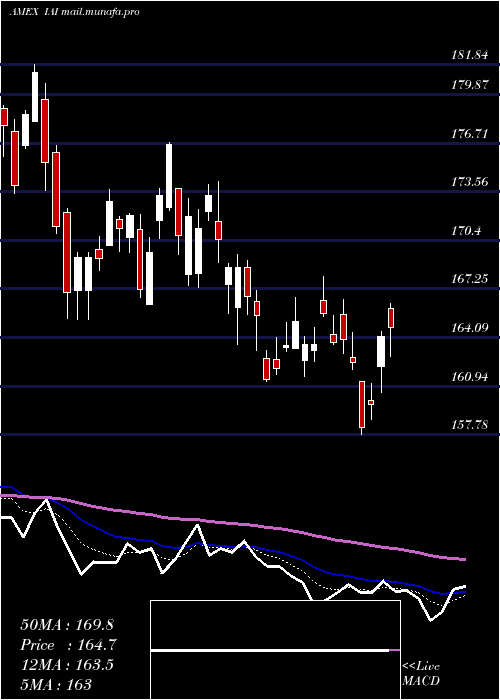
Task: Click the 167.25 price level label
Action: pyautogui.click(x=470, y=279)
